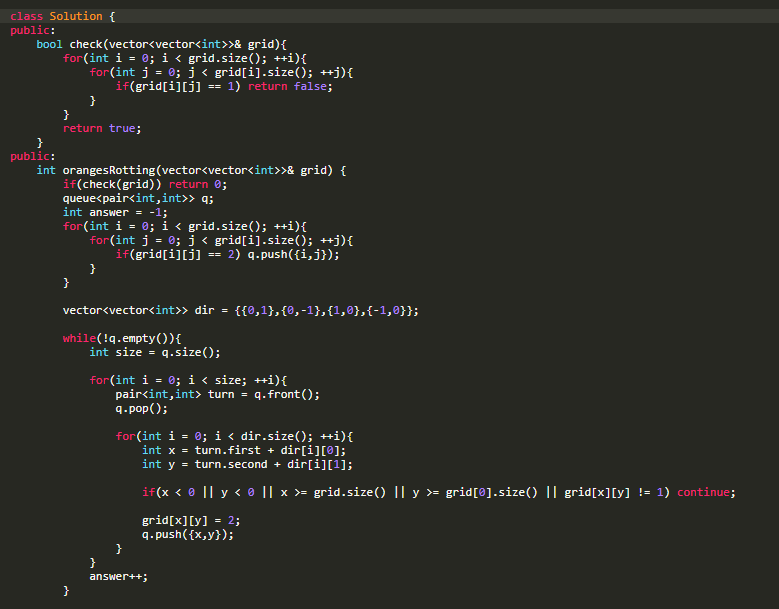Click the q.pop() statement
Viewport: 779px width, 609px height.
[141, 408]
